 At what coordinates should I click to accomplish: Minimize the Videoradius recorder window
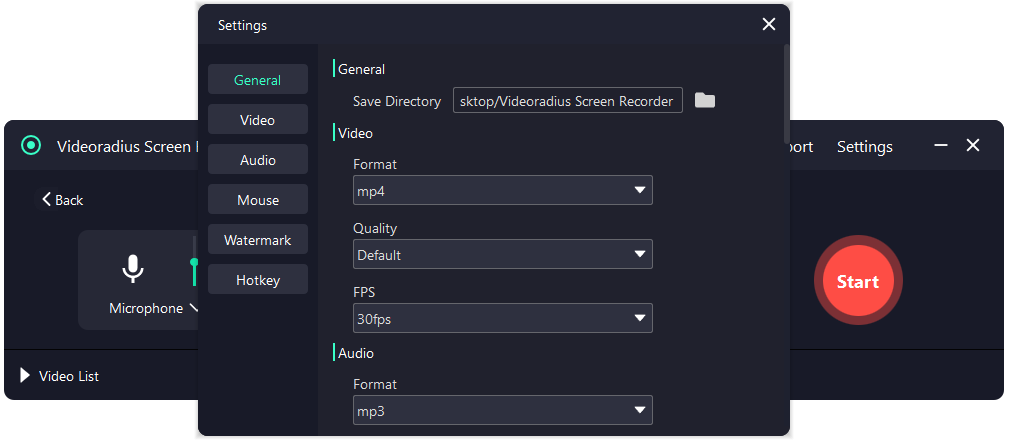(941, 145)
